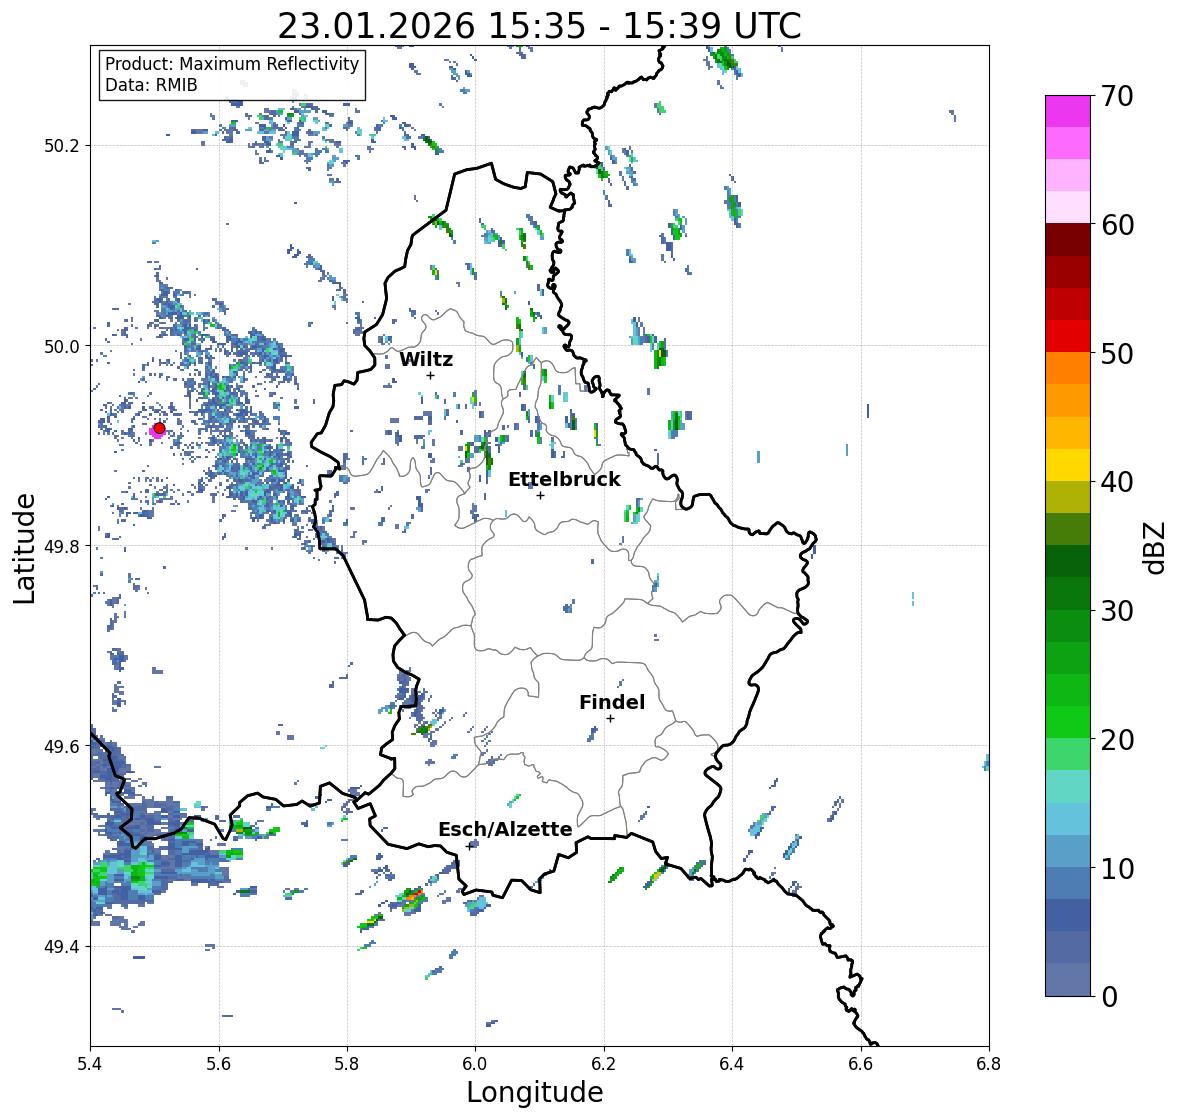Viewport: 1179px width, 1117px height.
Task: Click the red dot marker near 5.5 longitude
Action: coord(159,428)
